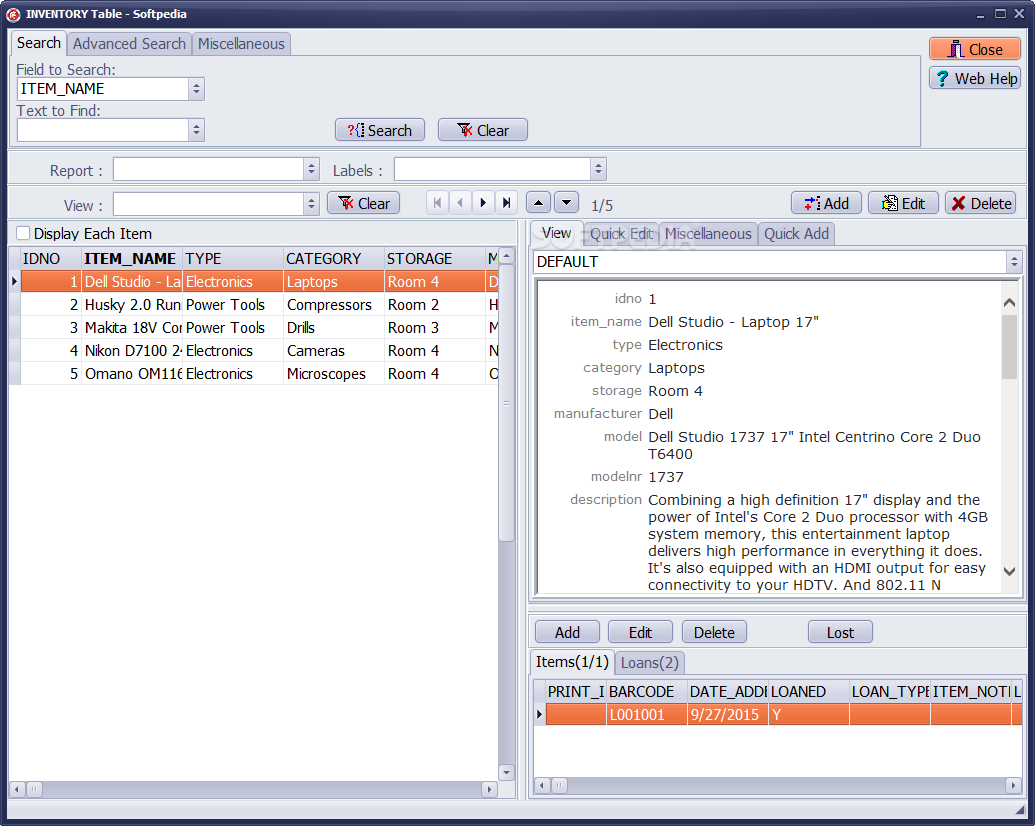Open top Miscellaneous search tab
This screenshot has width=1035, height=826.
241,44
